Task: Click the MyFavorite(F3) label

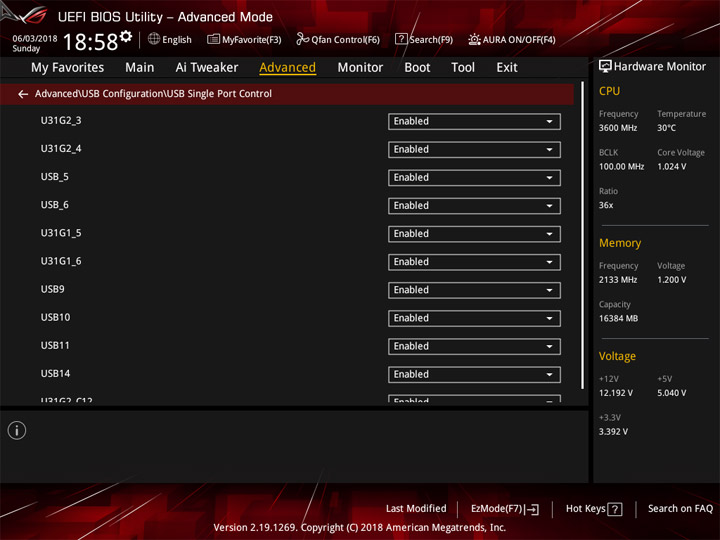Action: tap(252, 39)
